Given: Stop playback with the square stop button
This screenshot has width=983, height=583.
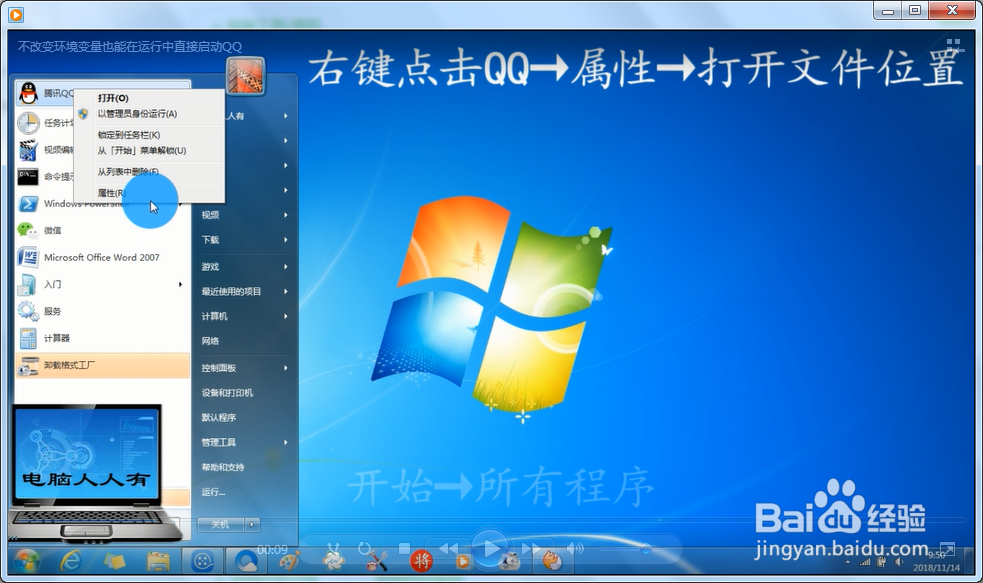Looking at the screenshot, I should click(x=404, y=549).
